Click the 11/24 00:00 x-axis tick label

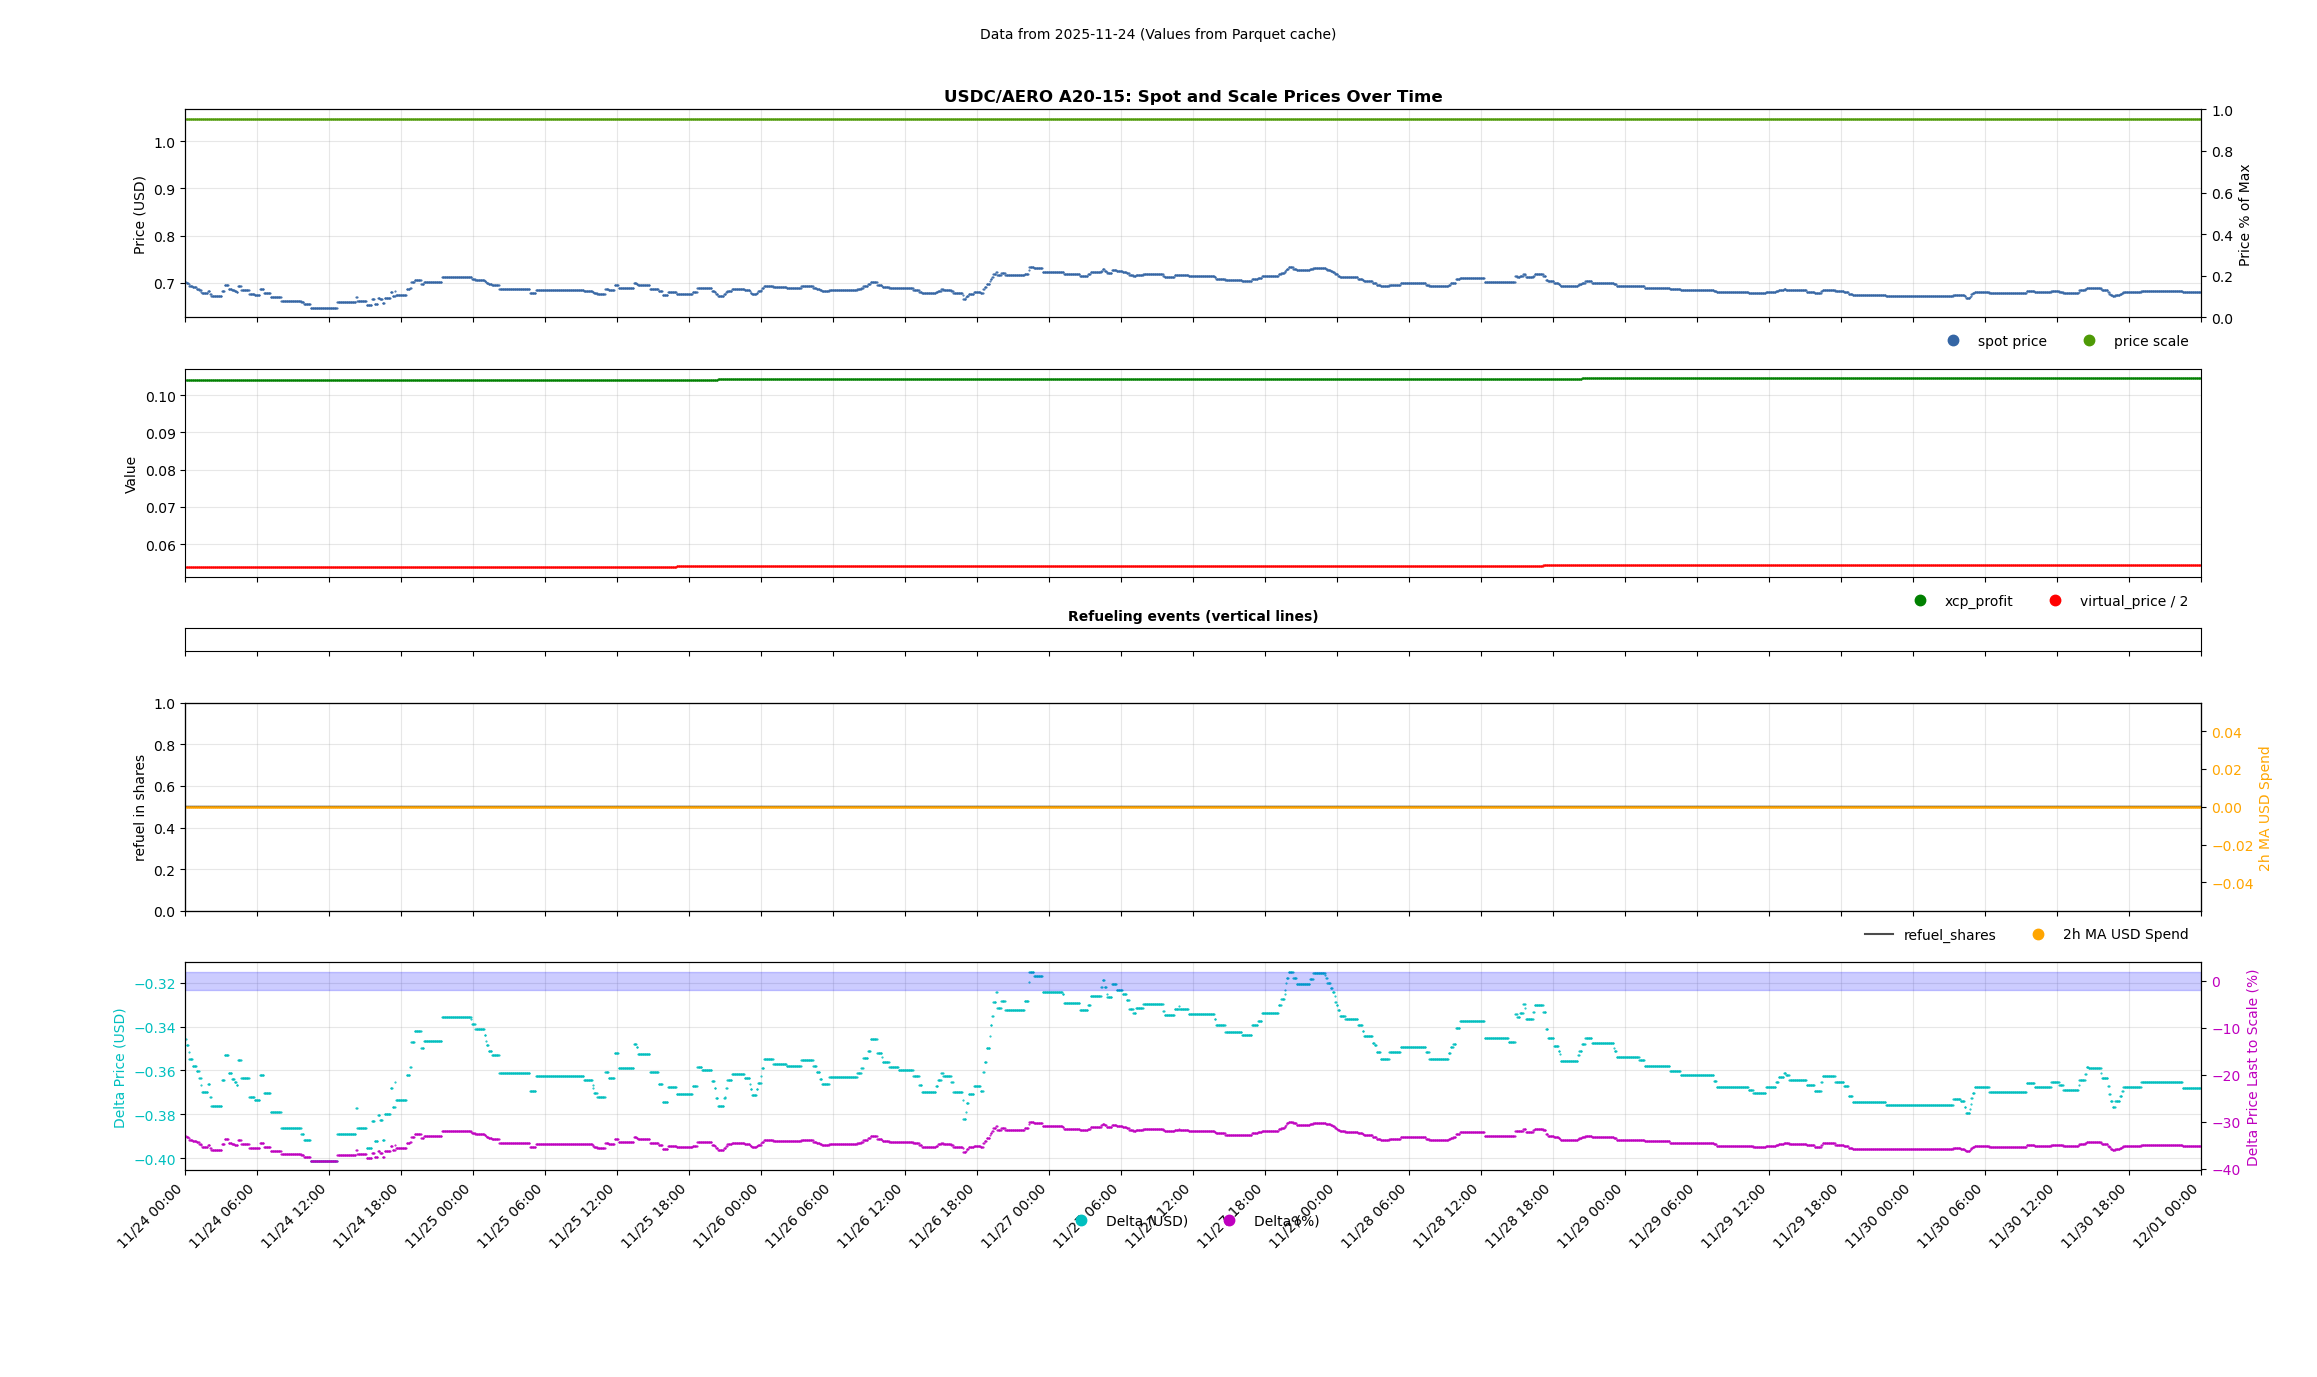[x=151, y=1215]
